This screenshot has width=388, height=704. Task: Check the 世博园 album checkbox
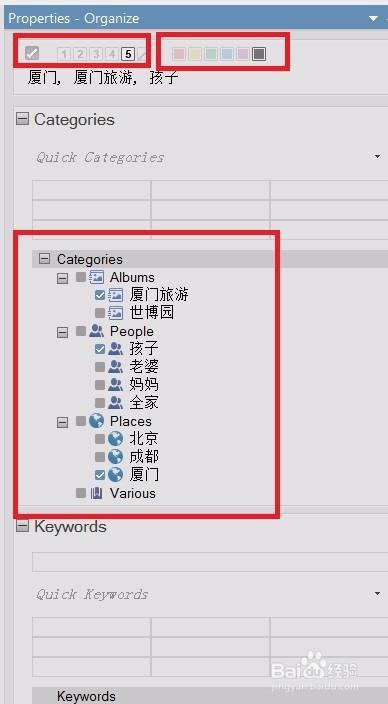tap(100, 312)
